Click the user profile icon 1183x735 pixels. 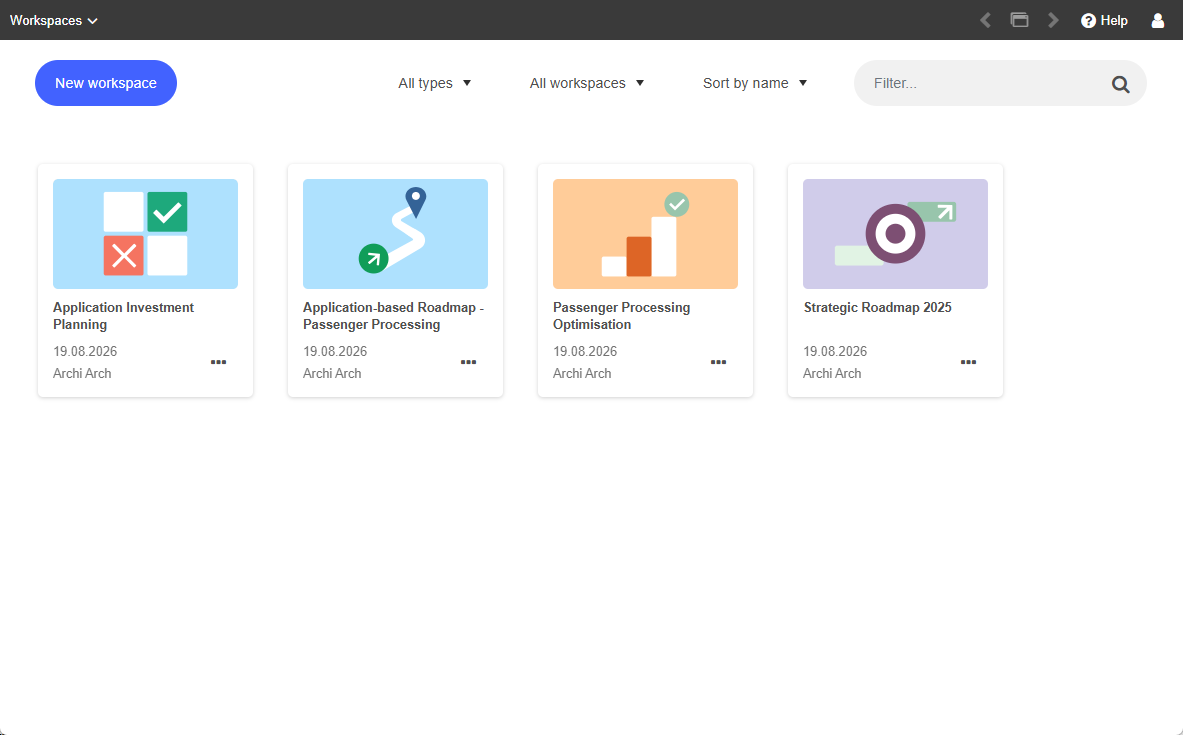(1157, 20)
